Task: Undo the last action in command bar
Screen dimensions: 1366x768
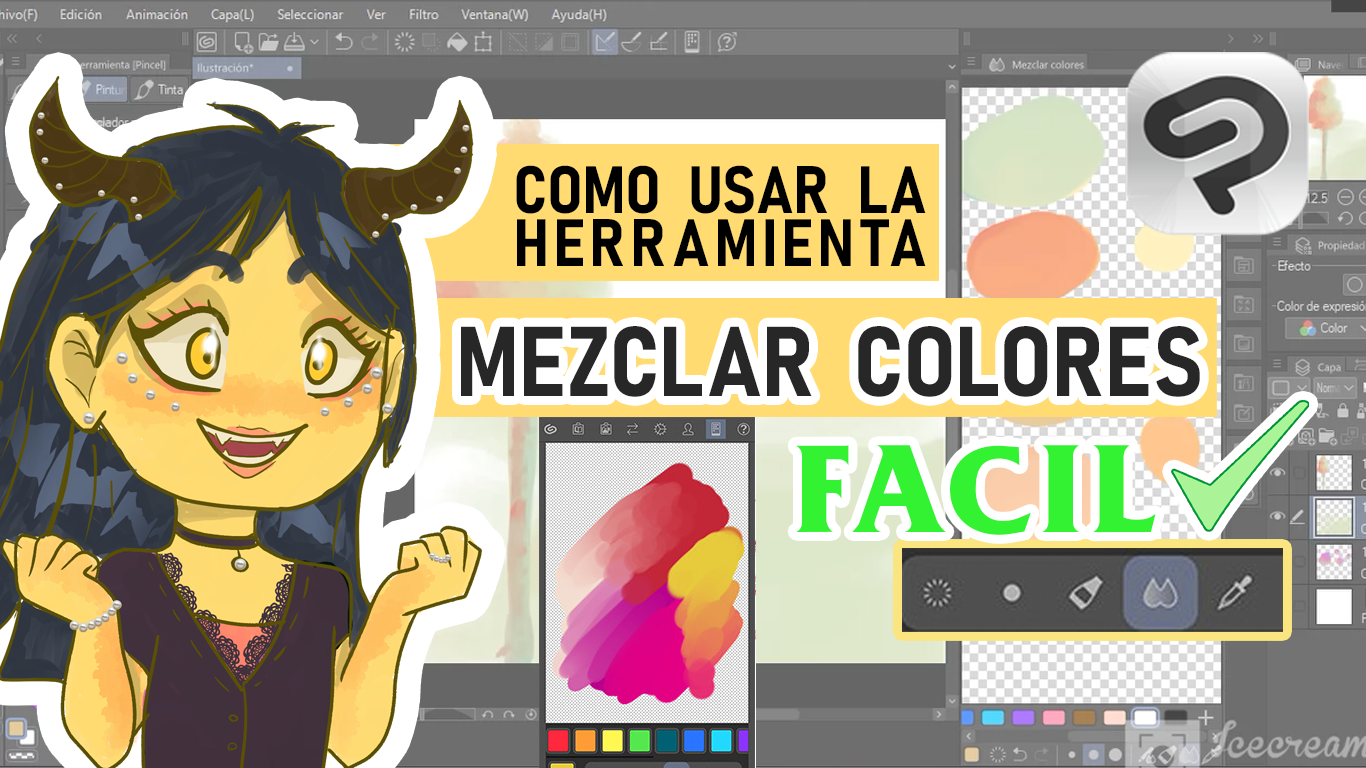Action: (x=344, y=42)
